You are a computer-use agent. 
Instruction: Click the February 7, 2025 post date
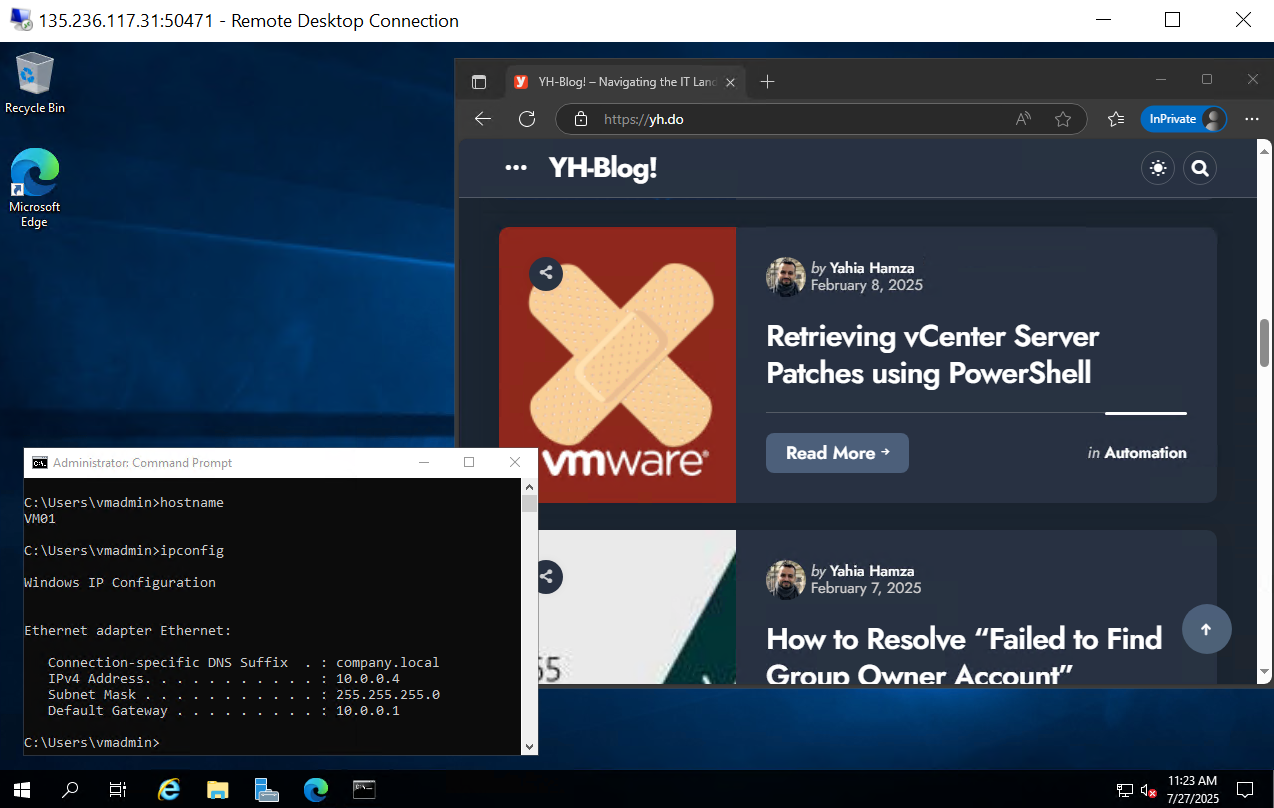point(866,588)
